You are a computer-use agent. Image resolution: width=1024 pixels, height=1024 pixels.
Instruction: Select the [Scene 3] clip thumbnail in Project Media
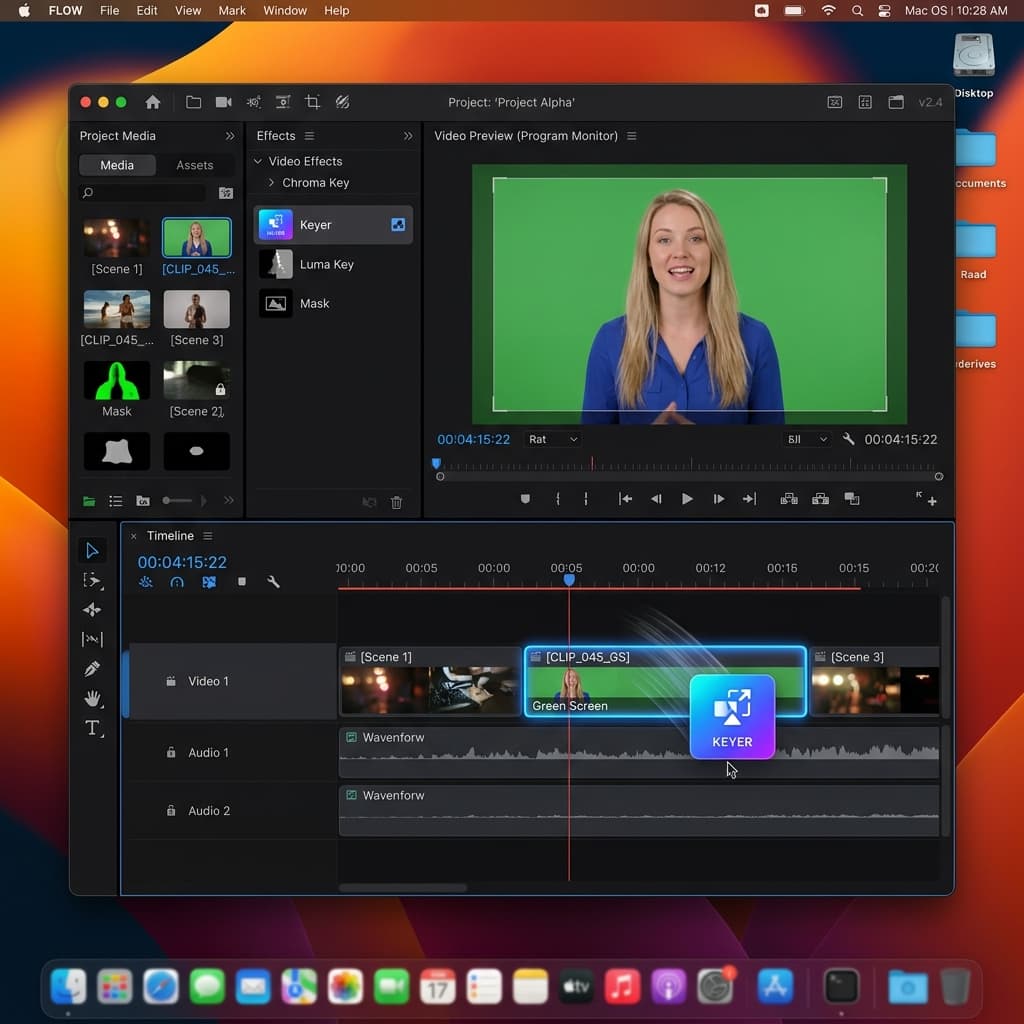(x=196, y=307)
